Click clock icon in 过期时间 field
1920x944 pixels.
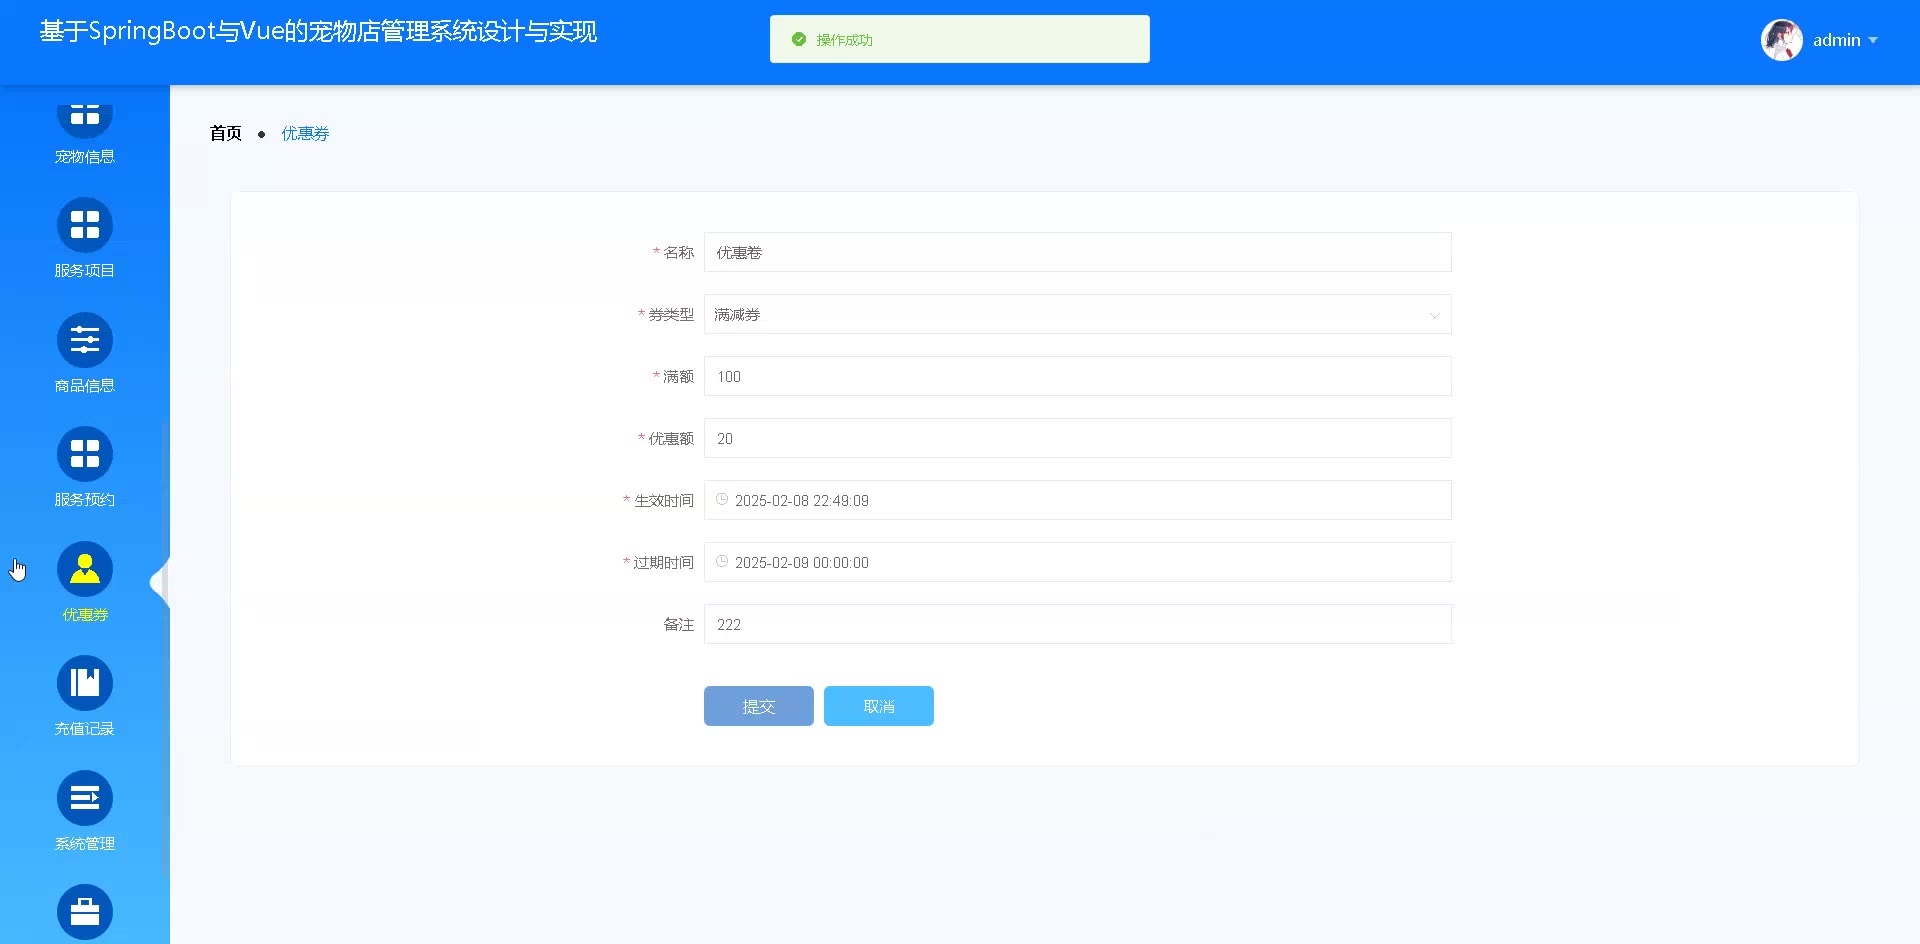click(x=722, y=561)
